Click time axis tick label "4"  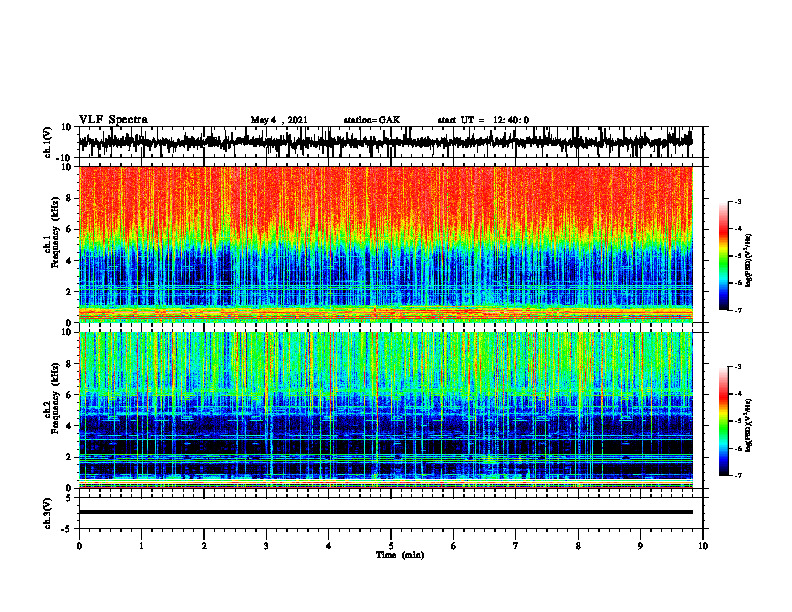tap(329, 546)
